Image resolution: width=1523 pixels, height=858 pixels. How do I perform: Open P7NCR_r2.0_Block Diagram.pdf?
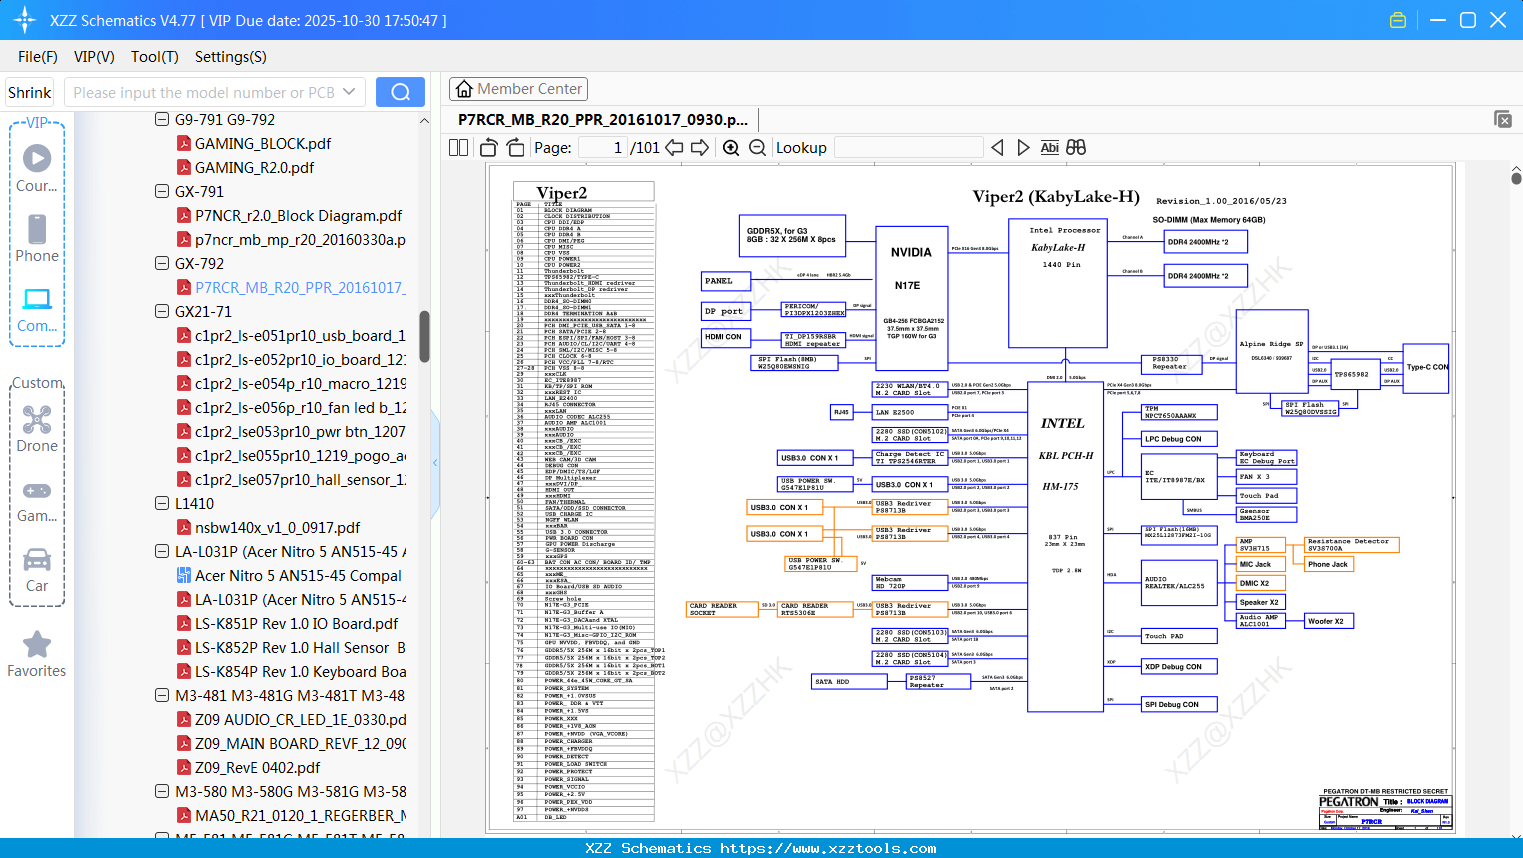298,215
